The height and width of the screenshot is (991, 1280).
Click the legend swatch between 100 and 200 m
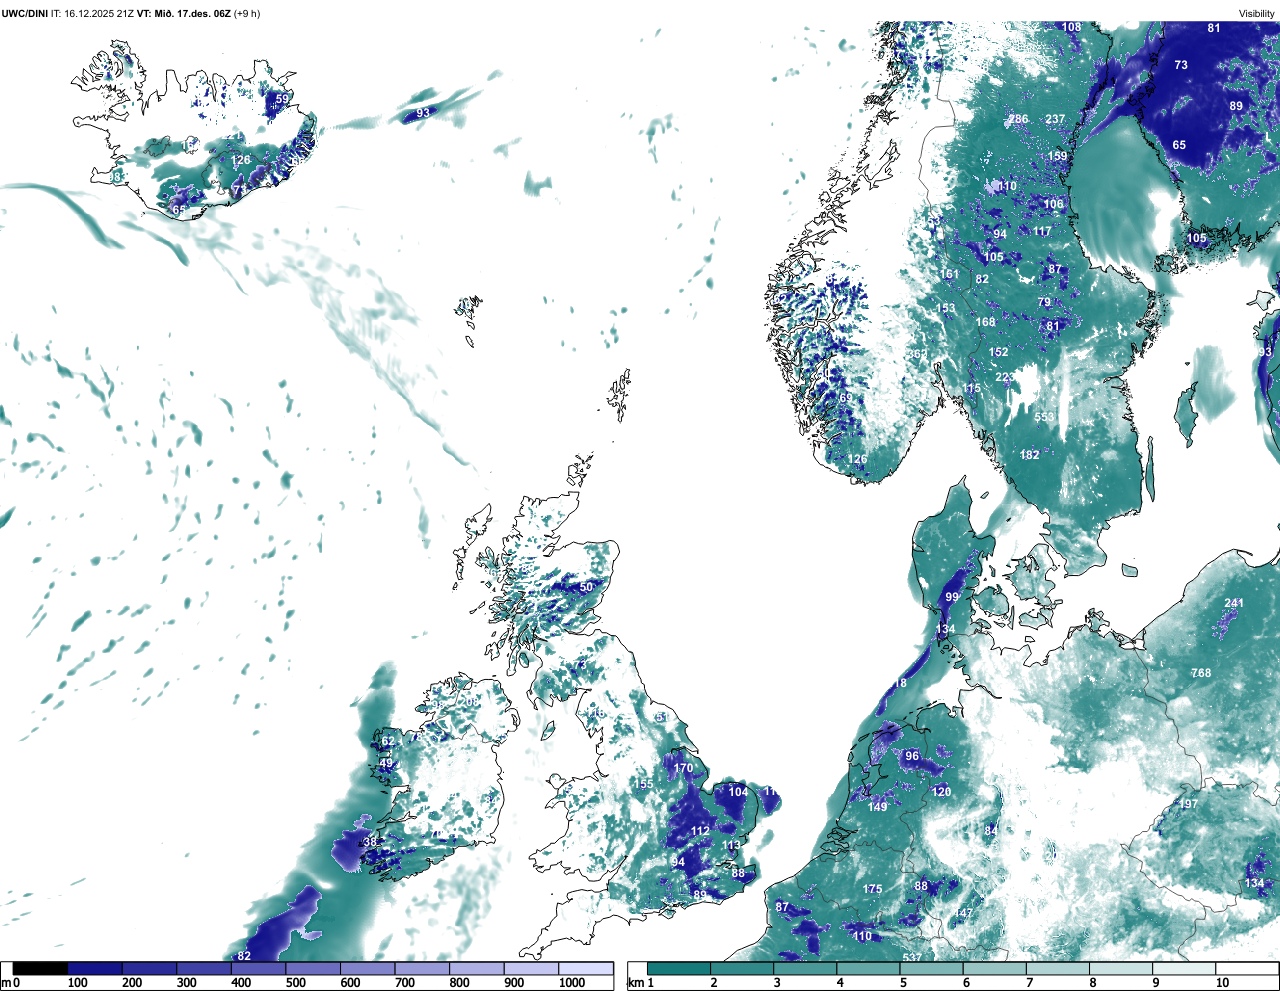pyautogui.click(x=95, y=968)
